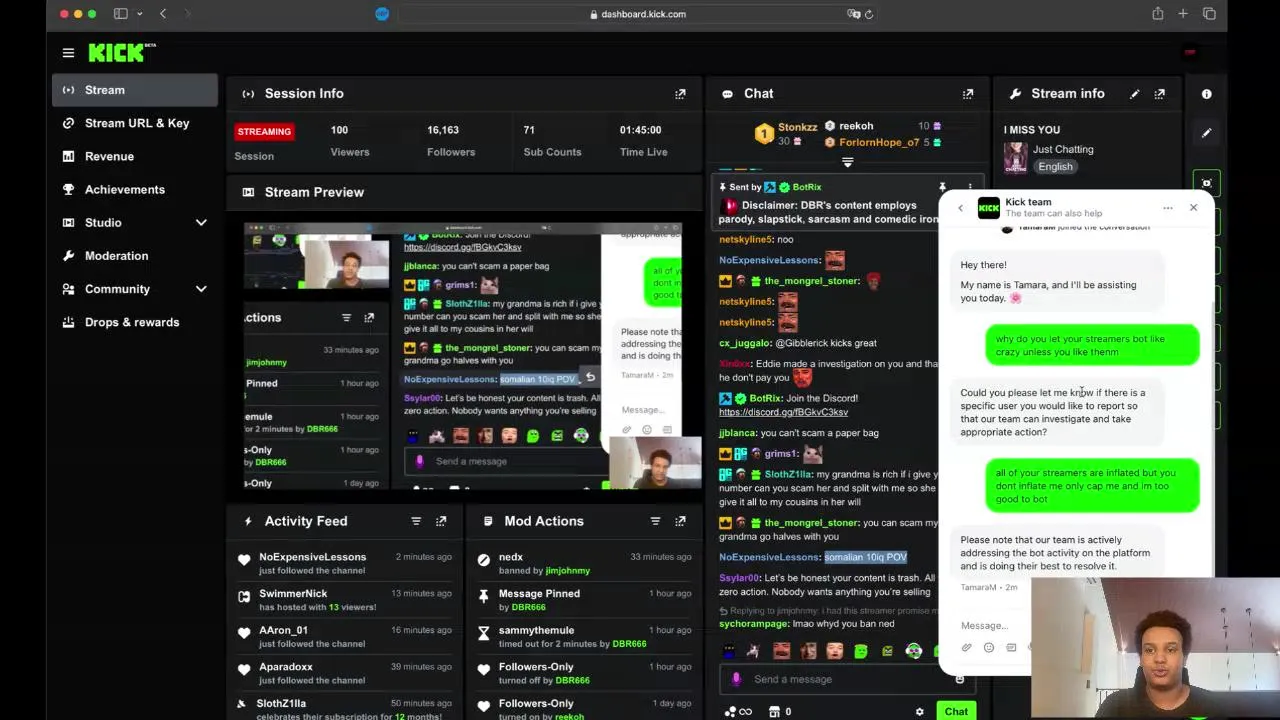This screenshot has height=720, width=1280.
Task: Open the filter options in Mod Actions
Action: tap(655, 521)
